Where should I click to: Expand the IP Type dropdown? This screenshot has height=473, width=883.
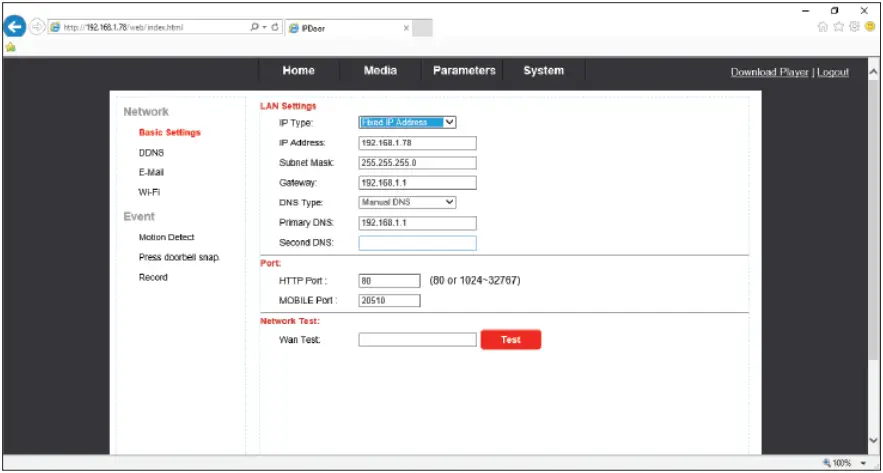click(x=407, y=122)
